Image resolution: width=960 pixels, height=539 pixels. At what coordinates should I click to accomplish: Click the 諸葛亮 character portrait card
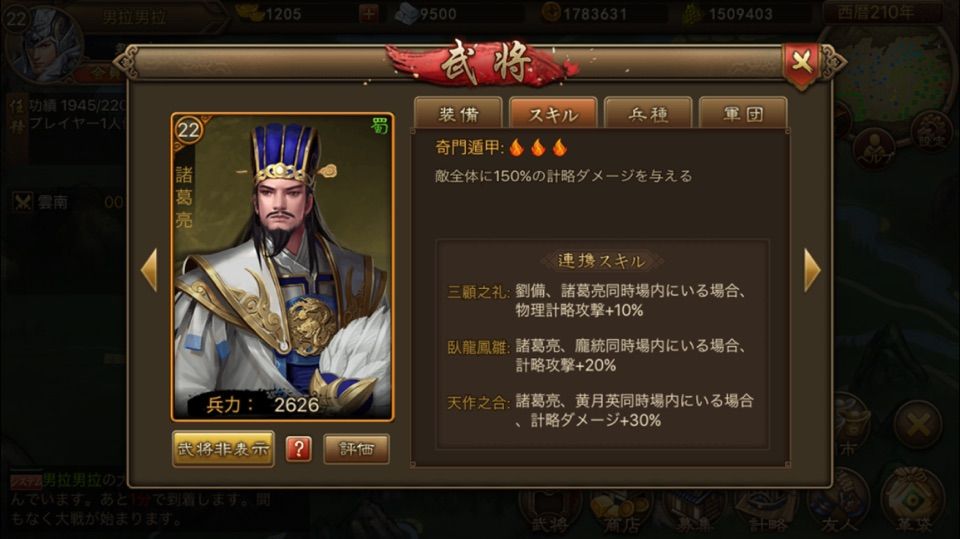(x=282, y=267)
